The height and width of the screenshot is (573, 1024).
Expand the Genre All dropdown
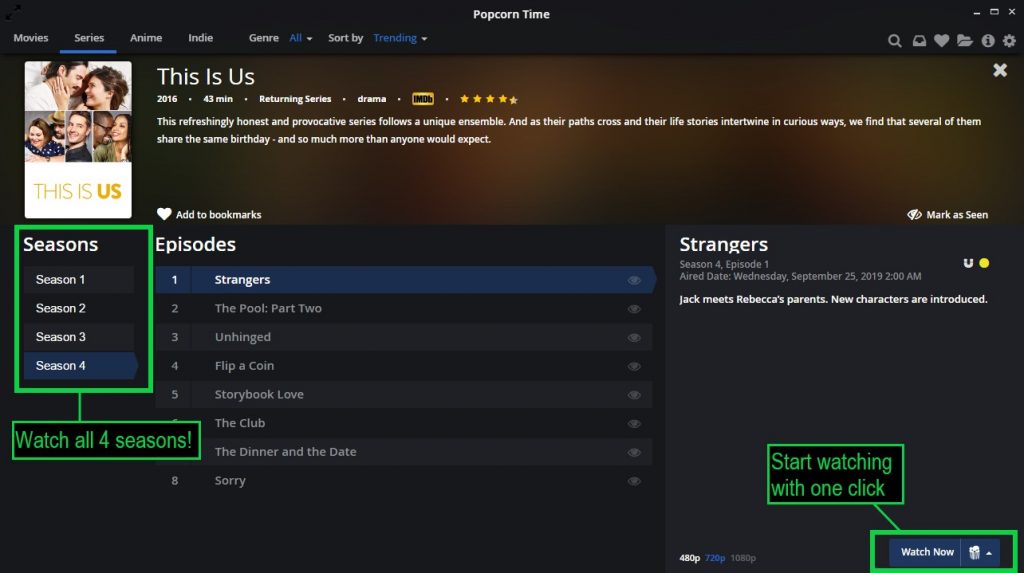point(300,38)
